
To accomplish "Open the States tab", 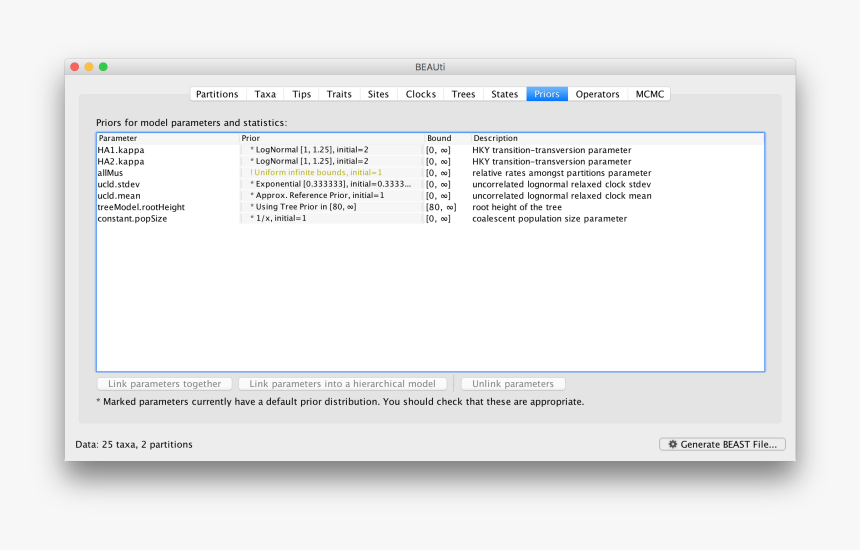I will coord(505,94).
